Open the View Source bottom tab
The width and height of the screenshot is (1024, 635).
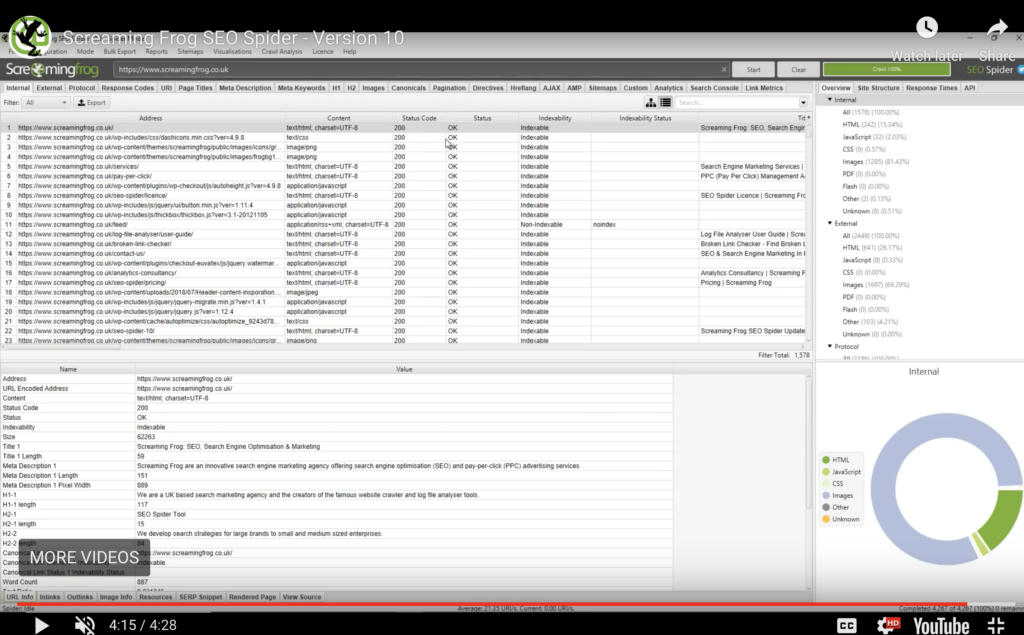coord(302,597)
